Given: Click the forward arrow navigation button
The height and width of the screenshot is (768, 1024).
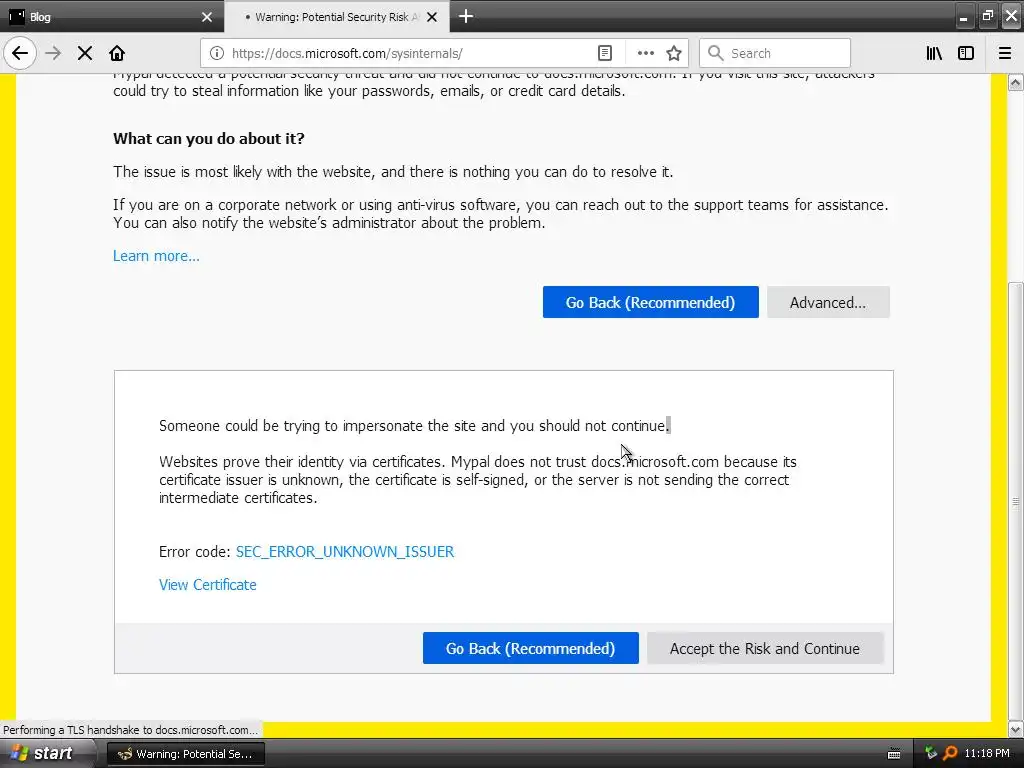Looking at the screenshot, I should (x=53, y=53).
